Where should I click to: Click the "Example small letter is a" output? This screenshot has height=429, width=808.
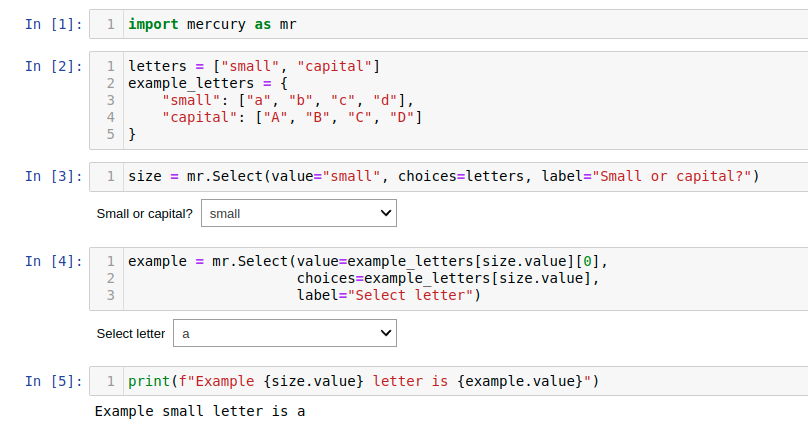coord(200,410)
